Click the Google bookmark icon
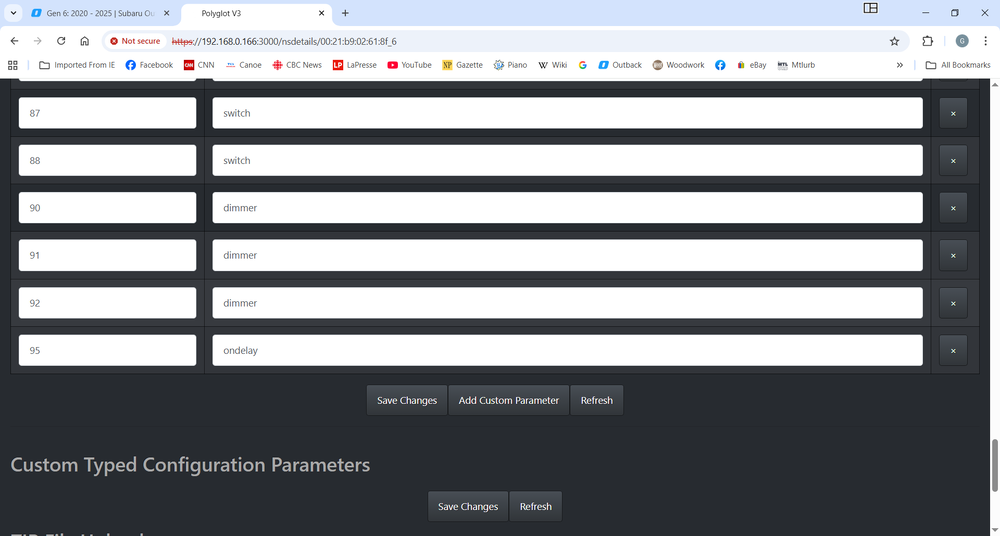1000x536 pixels. tap(583, 65)
